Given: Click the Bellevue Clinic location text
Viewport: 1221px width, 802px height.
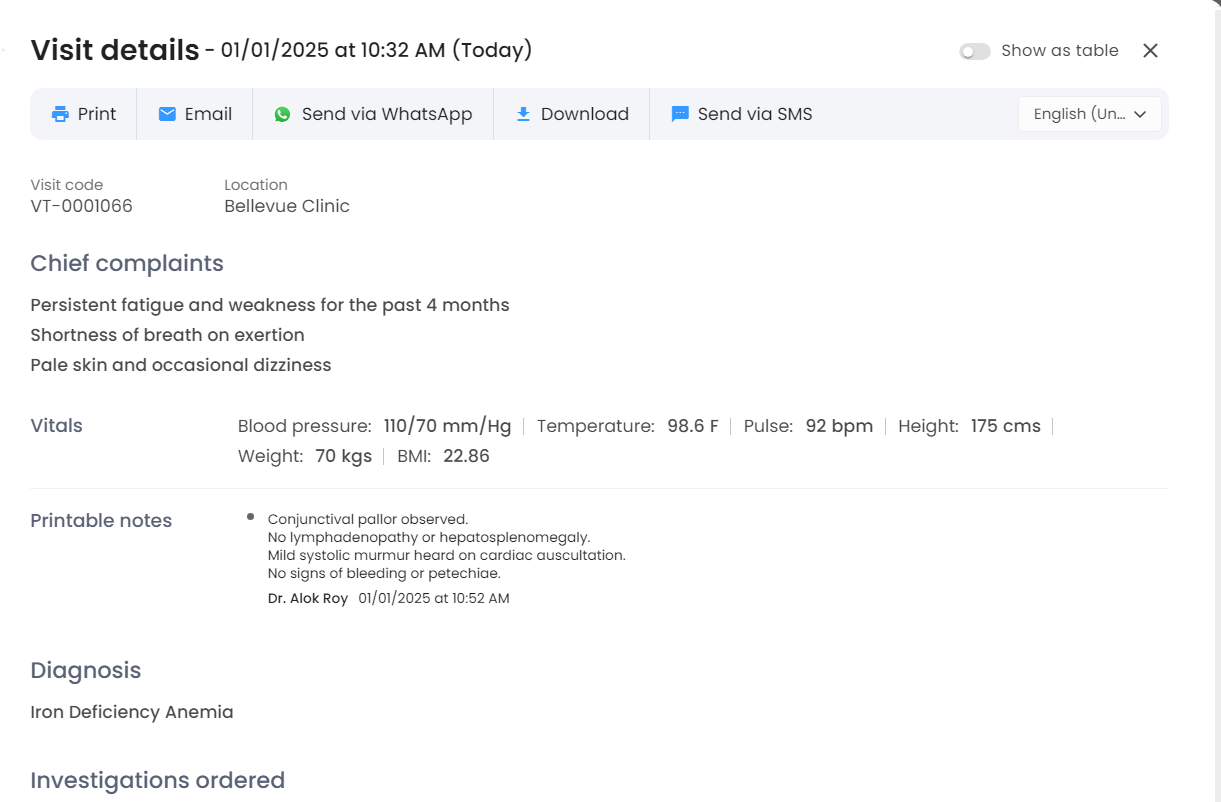Looking at the screenshot, I should pos(287,206).
